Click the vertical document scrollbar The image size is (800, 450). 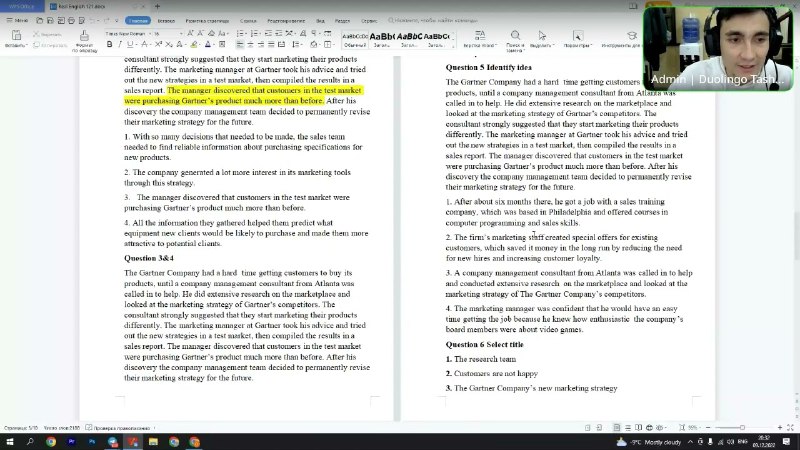[796, 237]
